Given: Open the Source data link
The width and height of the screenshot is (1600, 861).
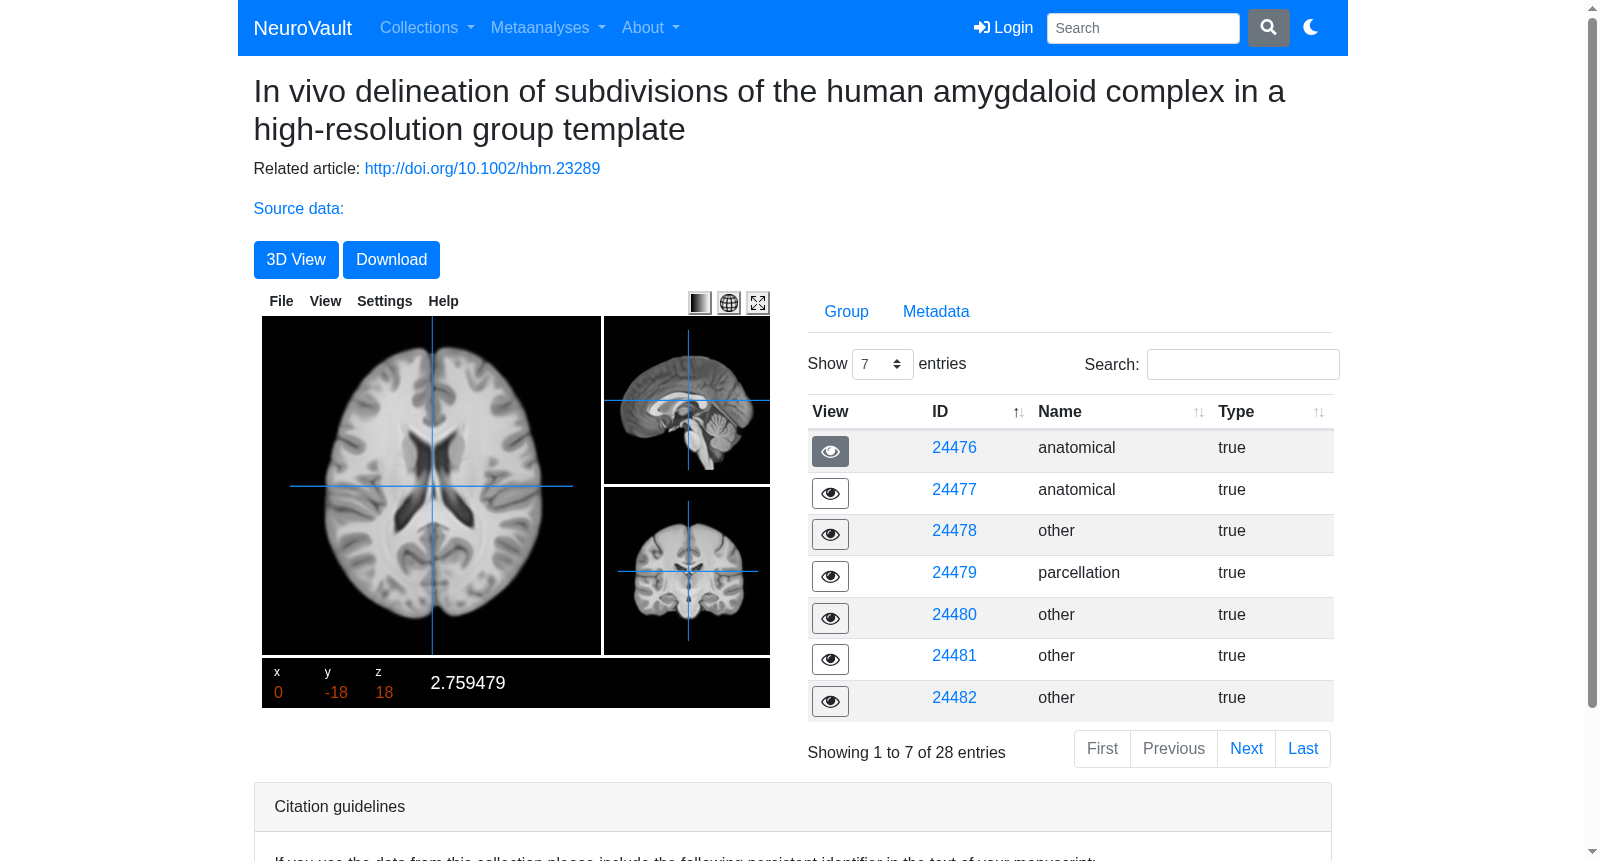Looking at the screenshot, I should click(x=299, y=209).
